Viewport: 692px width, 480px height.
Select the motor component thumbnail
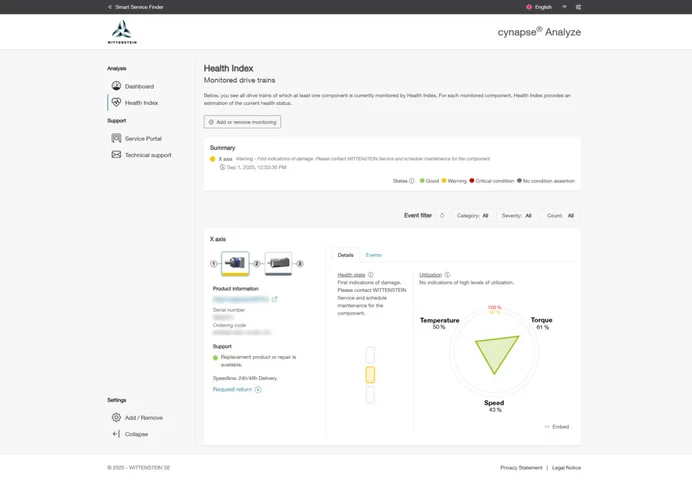278,263
